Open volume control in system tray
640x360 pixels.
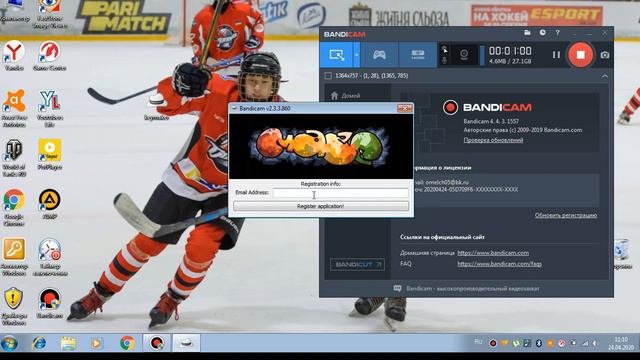[x=595, y=343]
